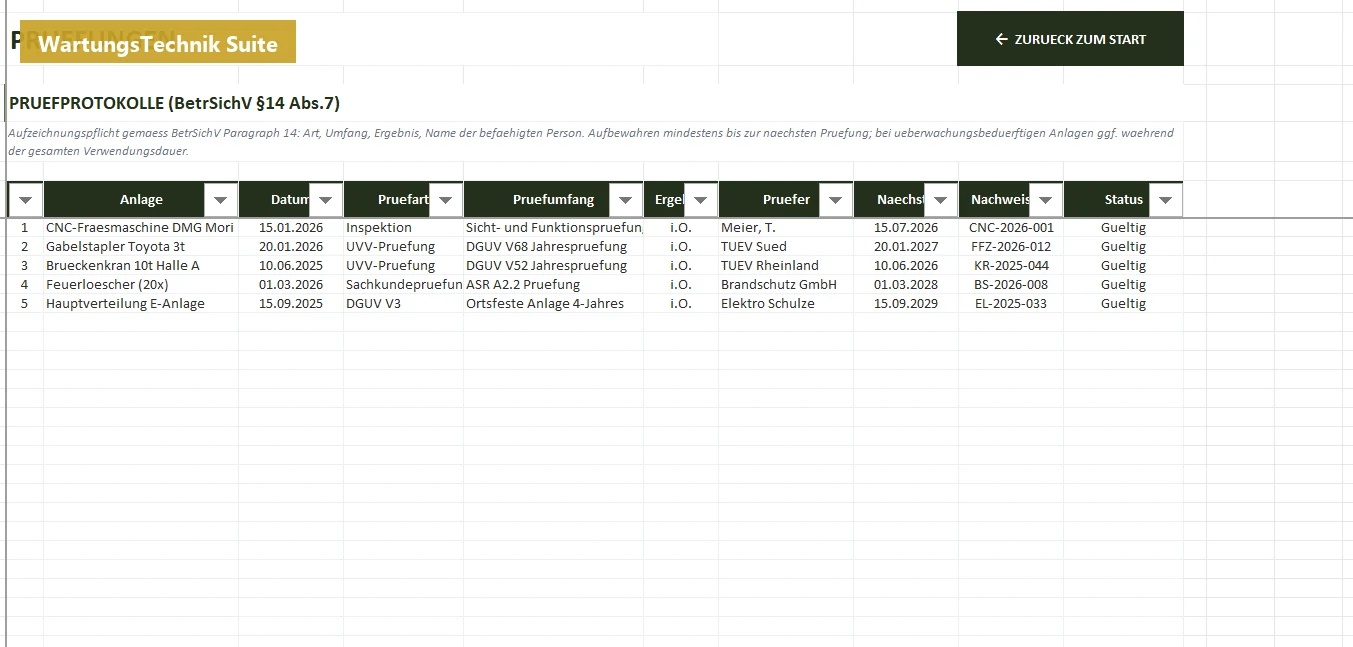Click the ZURUECK ZUM START button

(x=1070, y=39)
